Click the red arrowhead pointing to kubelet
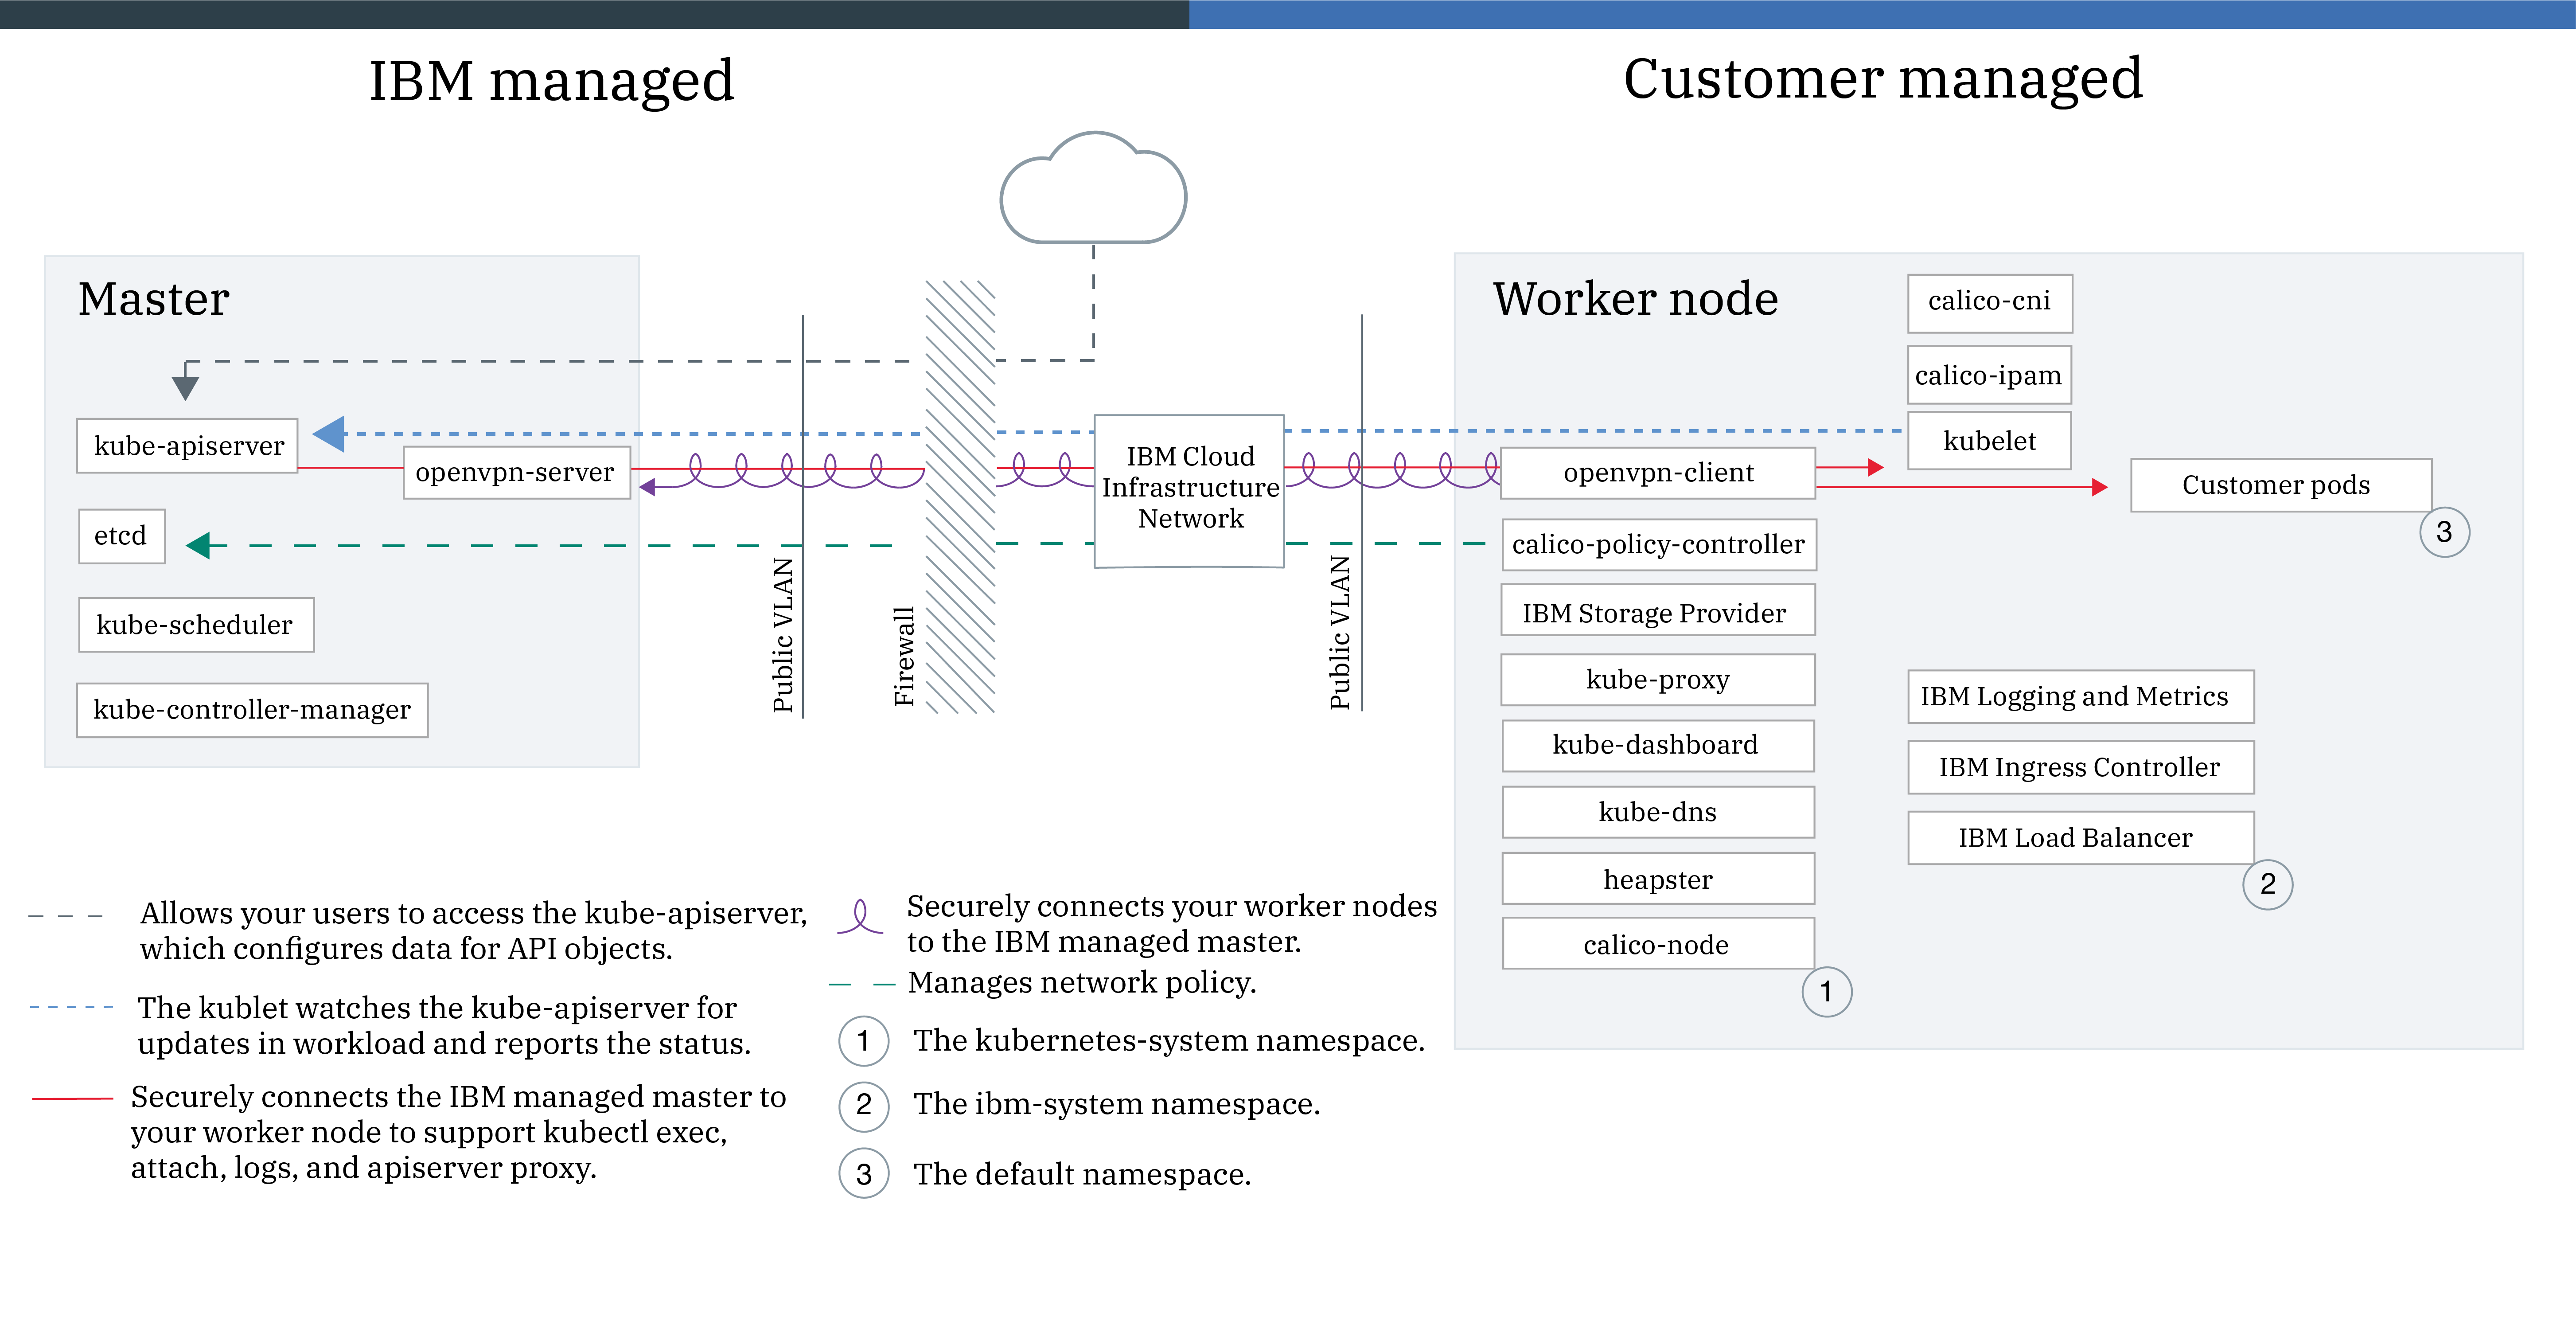Screen dimensions: 2576x1329 tap(1876, 467)
